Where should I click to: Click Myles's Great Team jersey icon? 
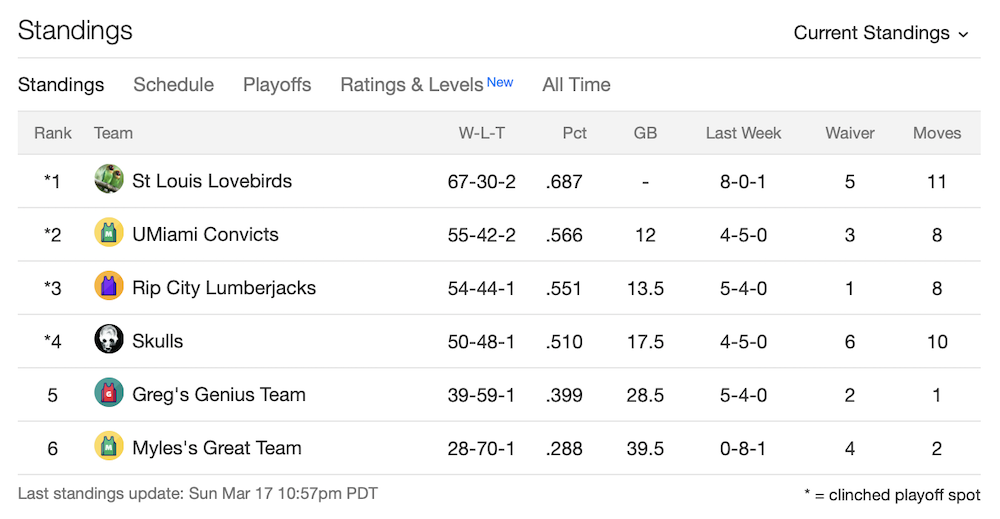pos(108,446)
